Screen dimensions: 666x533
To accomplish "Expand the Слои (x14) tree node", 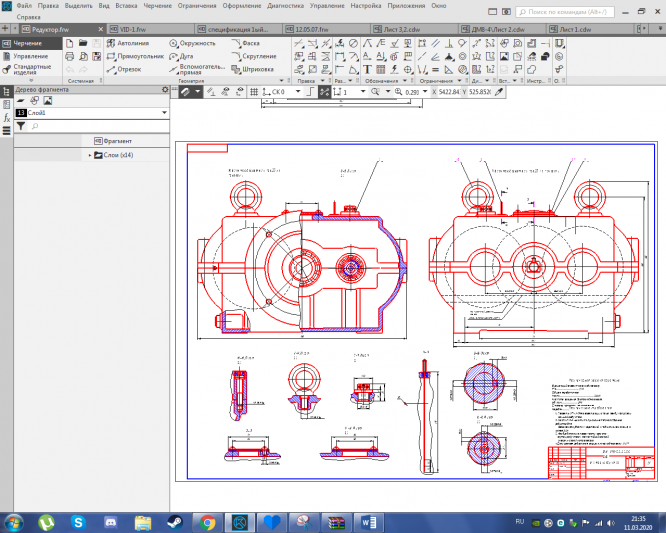I will click(x=90, y=156).
